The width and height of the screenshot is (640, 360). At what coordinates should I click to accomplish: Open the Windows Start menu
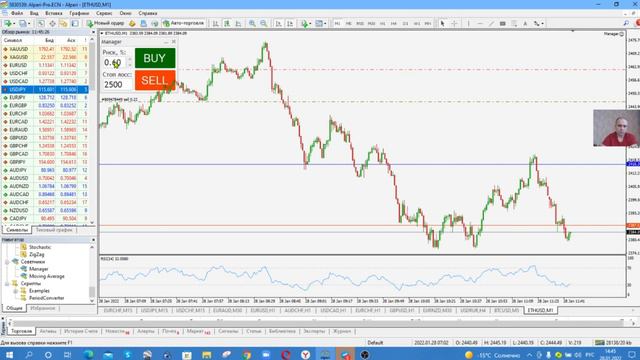pos(9,354)
